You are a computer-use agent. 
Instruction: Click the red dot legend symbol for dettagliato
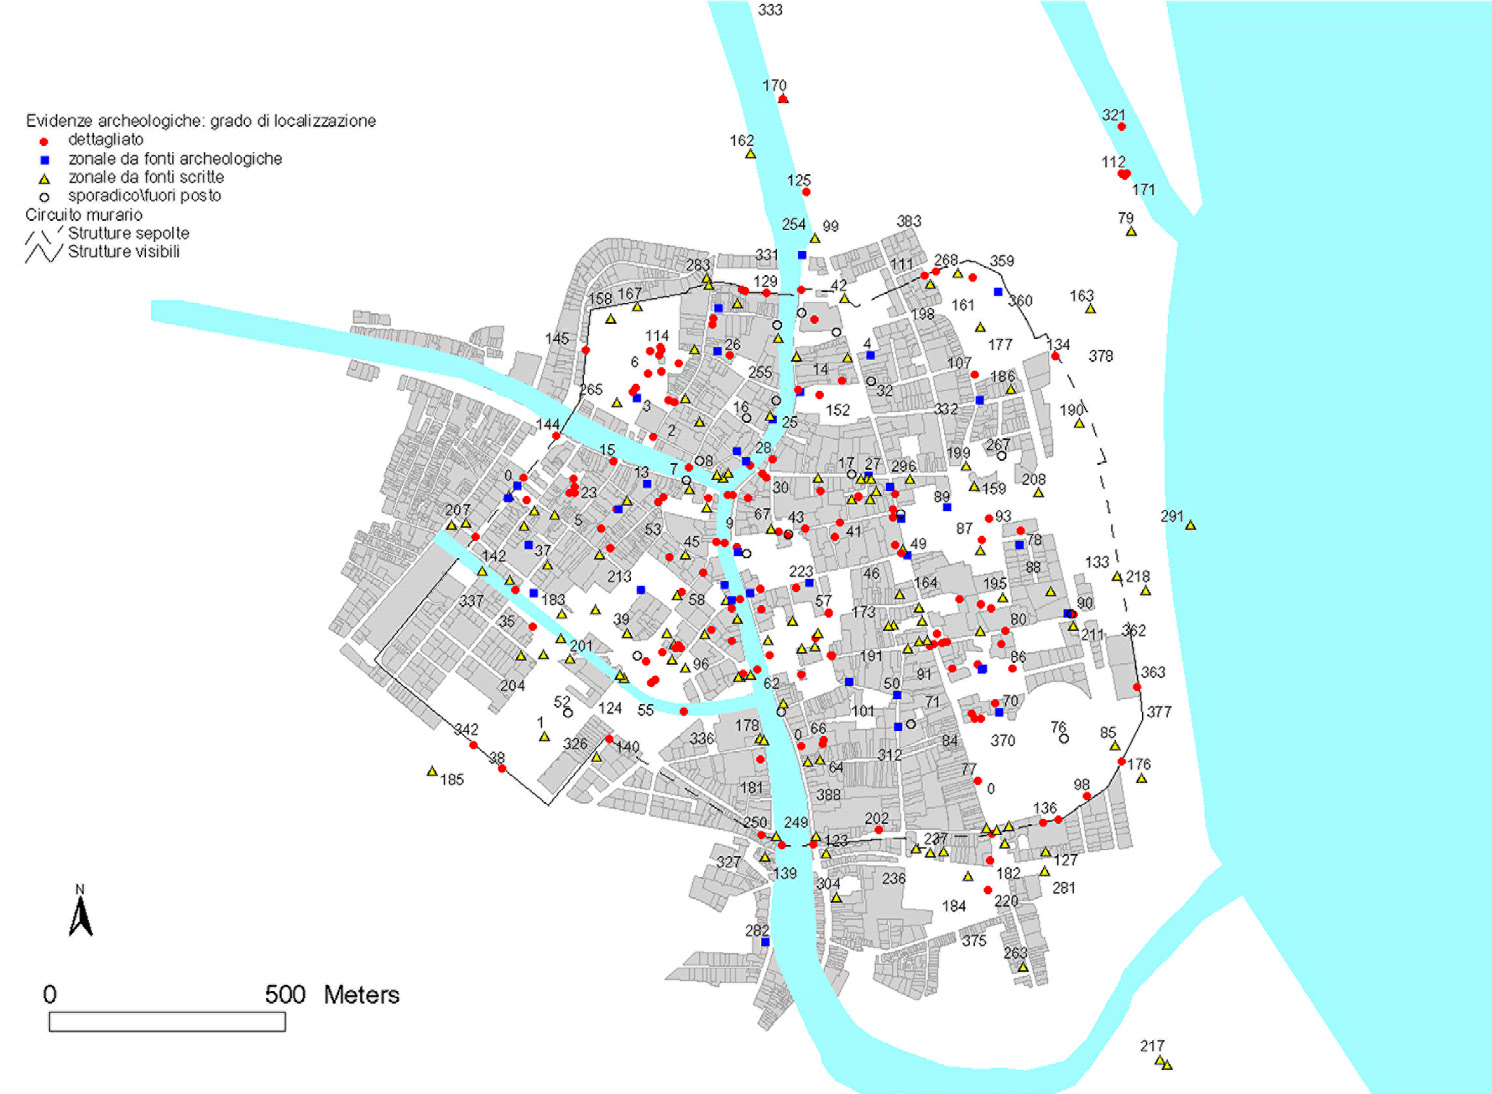pos(44,142)
